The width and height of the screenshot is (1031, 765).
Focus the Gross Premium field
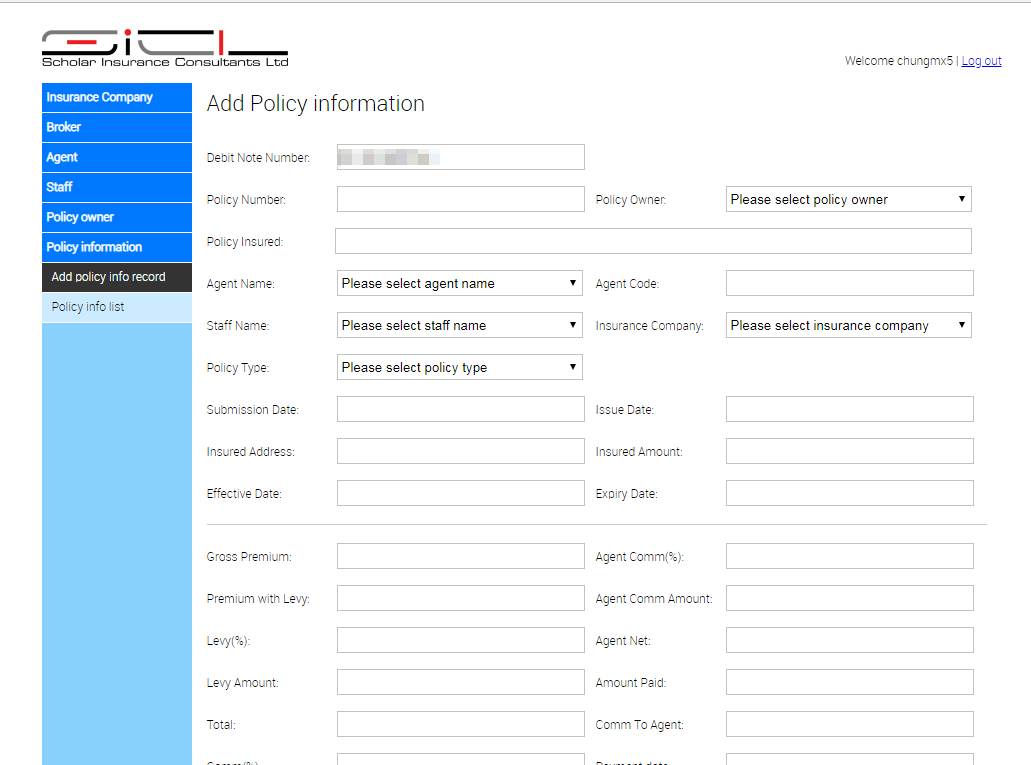460,556
